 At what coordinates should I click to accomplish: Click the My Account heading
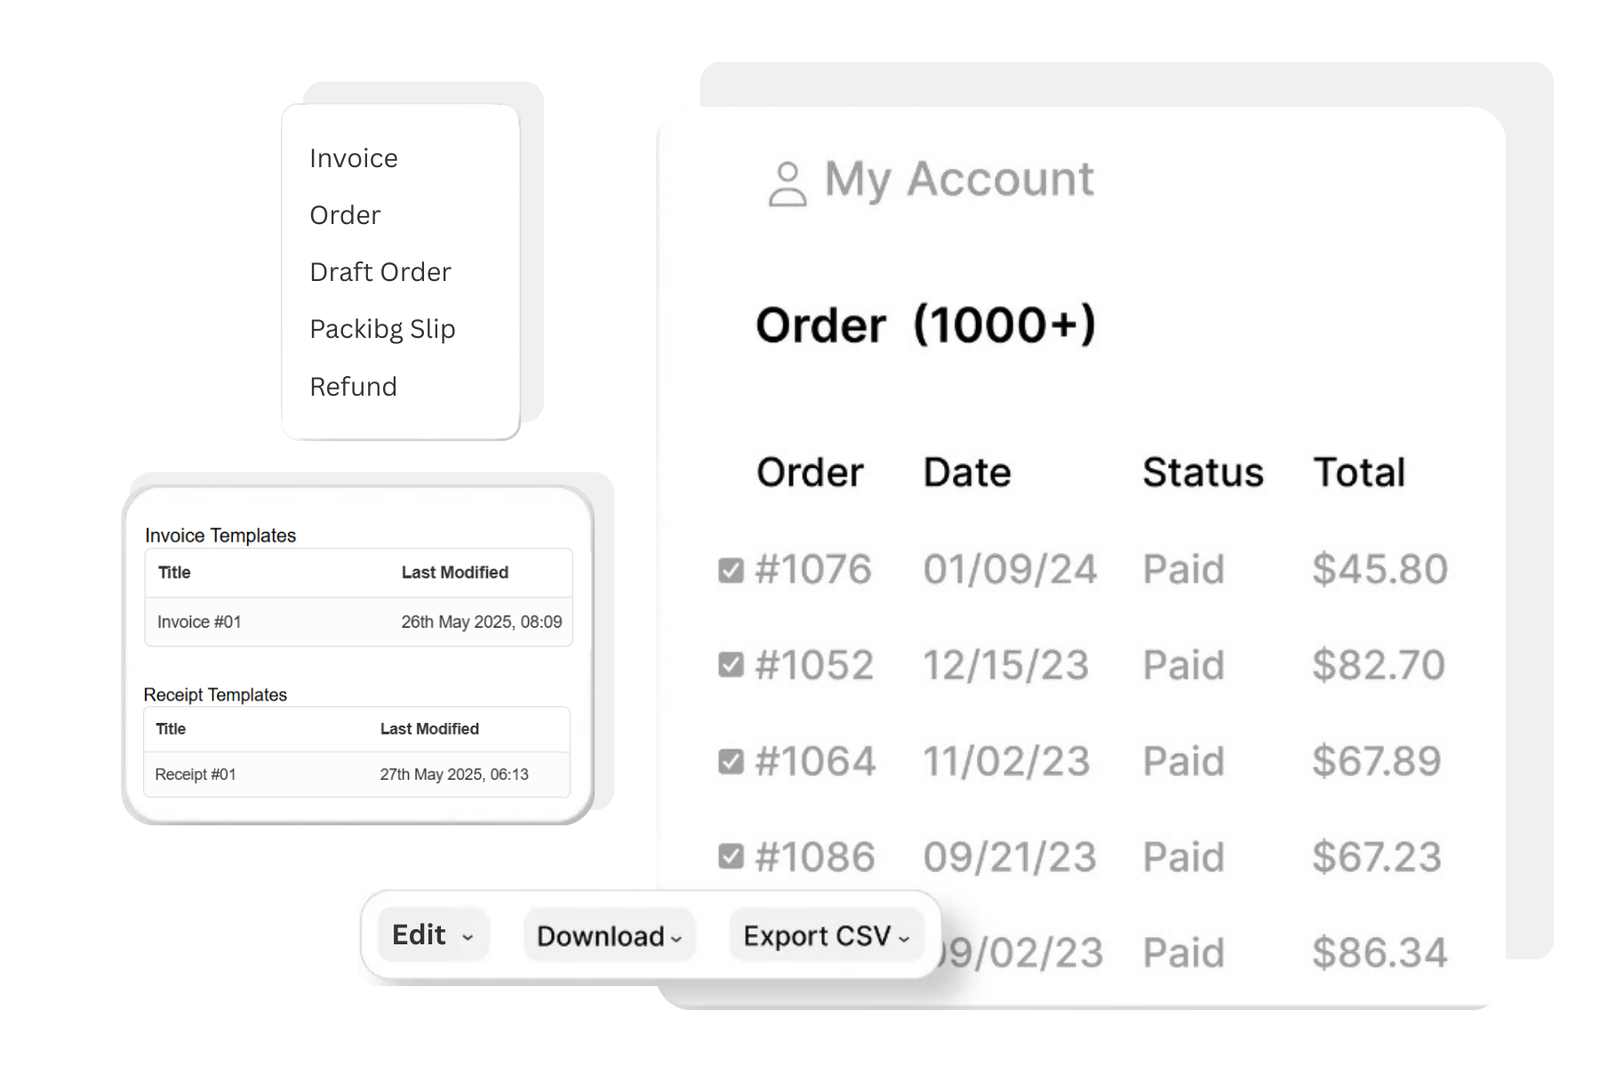click(x=958, y=180)
